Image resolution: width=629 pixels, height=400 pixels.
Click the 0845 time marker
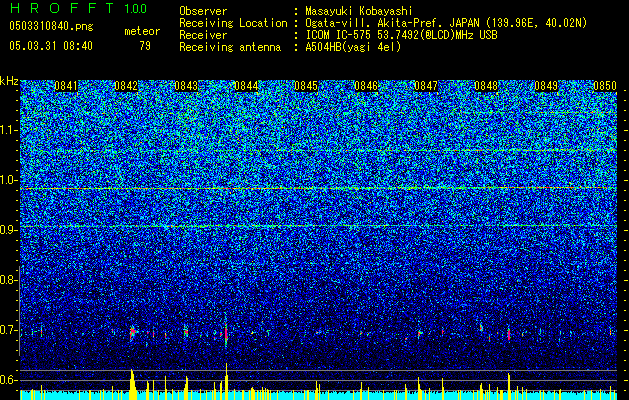tap(306, 86)
